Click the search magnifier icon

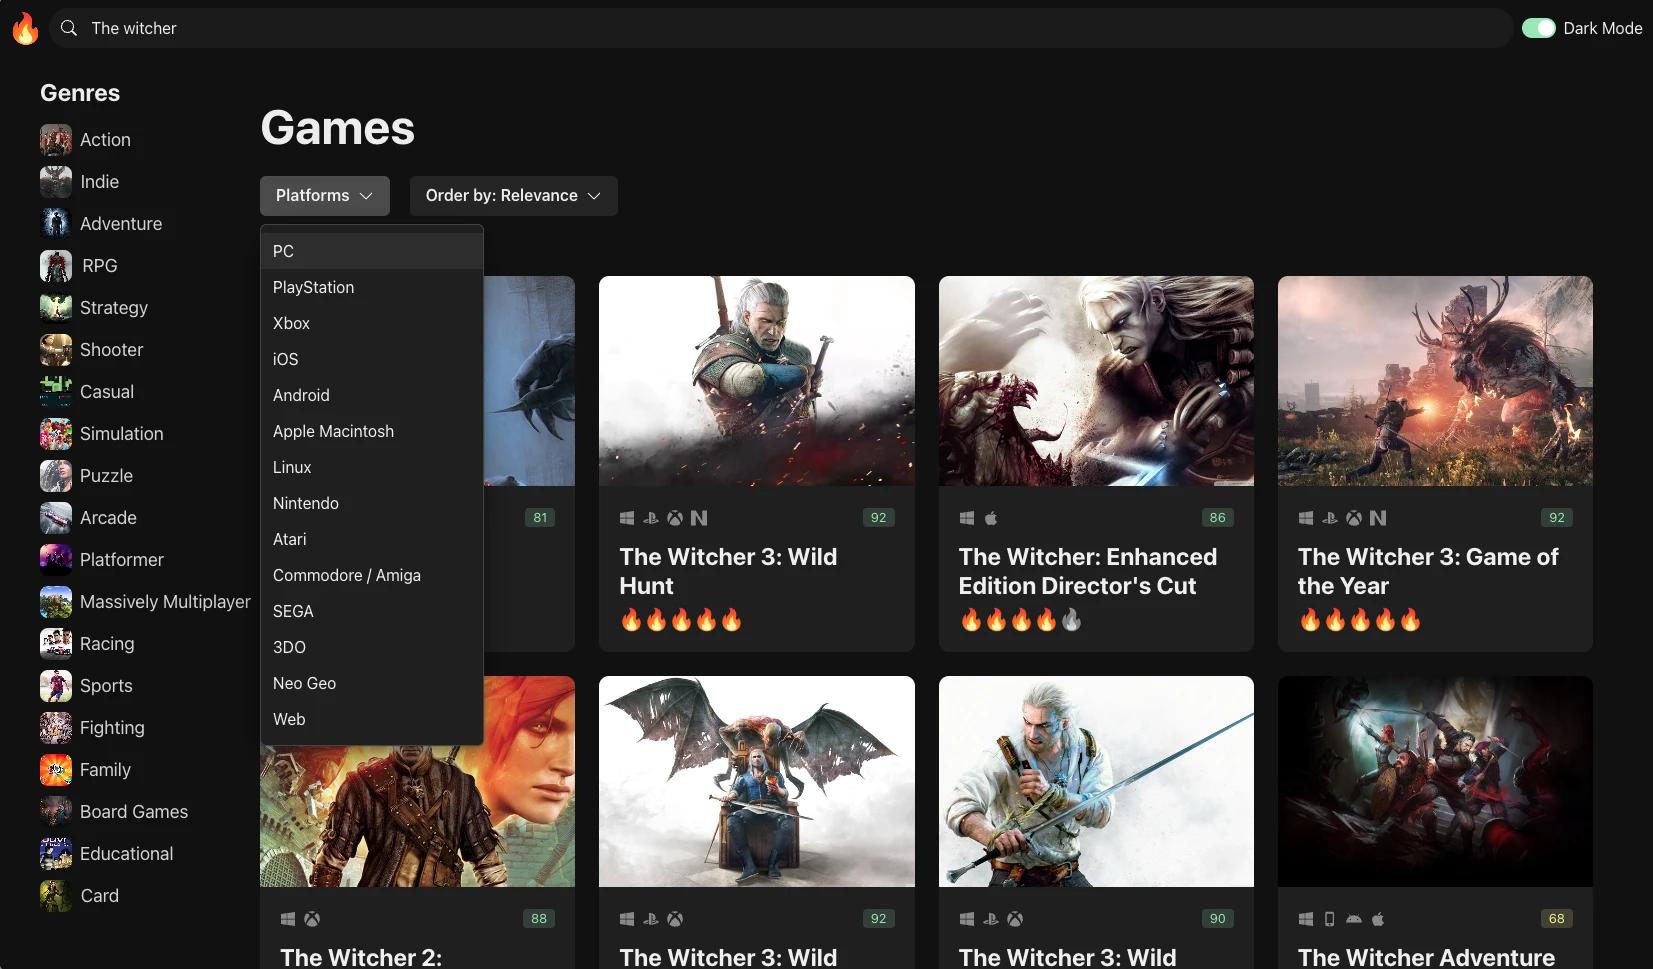(69, 28)
